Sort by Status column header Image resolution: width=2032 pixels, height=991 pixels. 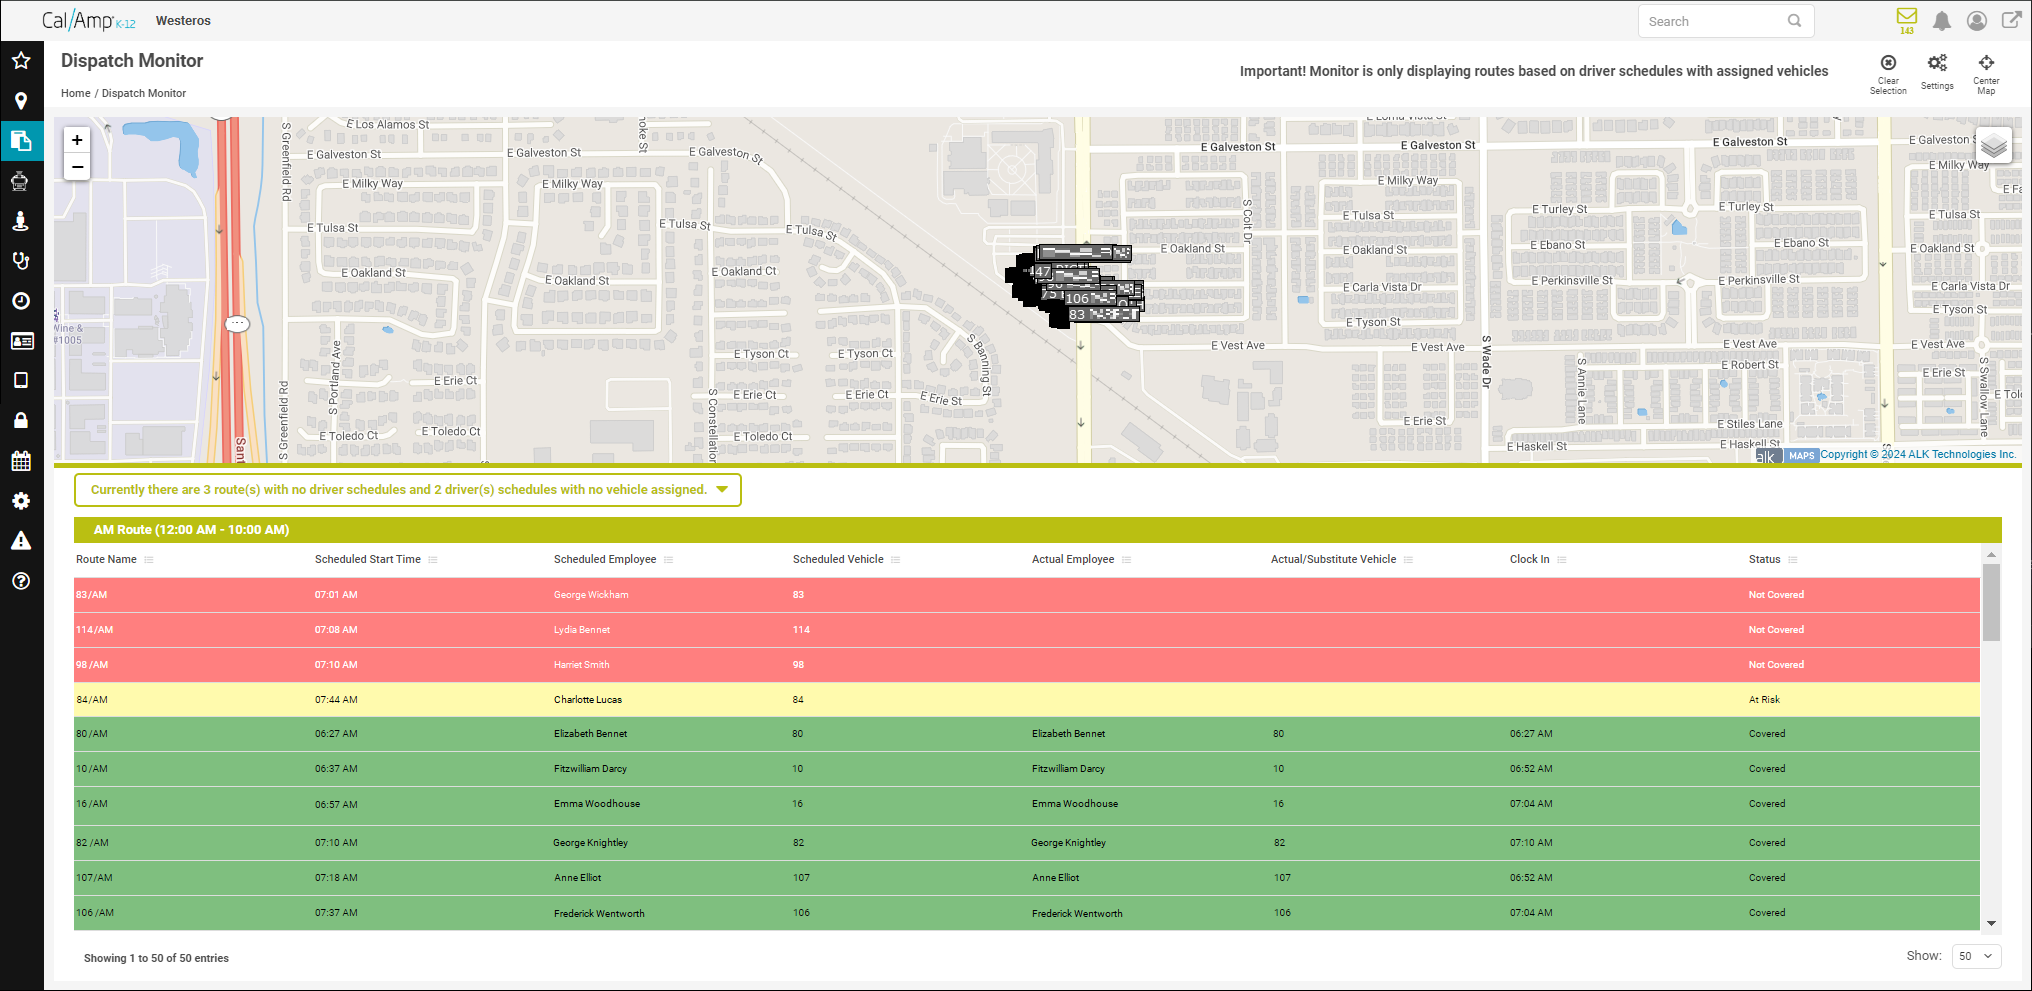(1764, 560)
